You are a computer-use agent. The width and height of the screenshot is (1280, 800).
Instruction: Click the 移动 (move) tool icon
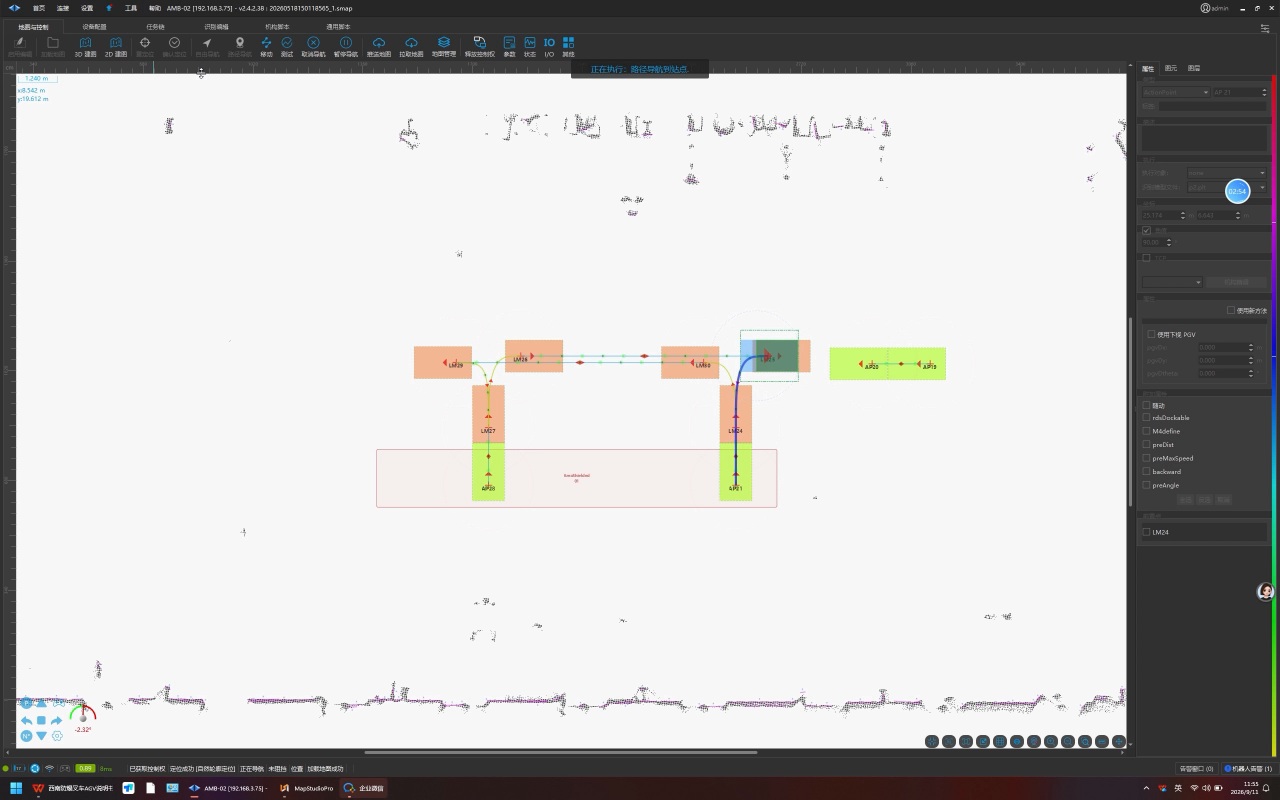[x=266, y=47]
